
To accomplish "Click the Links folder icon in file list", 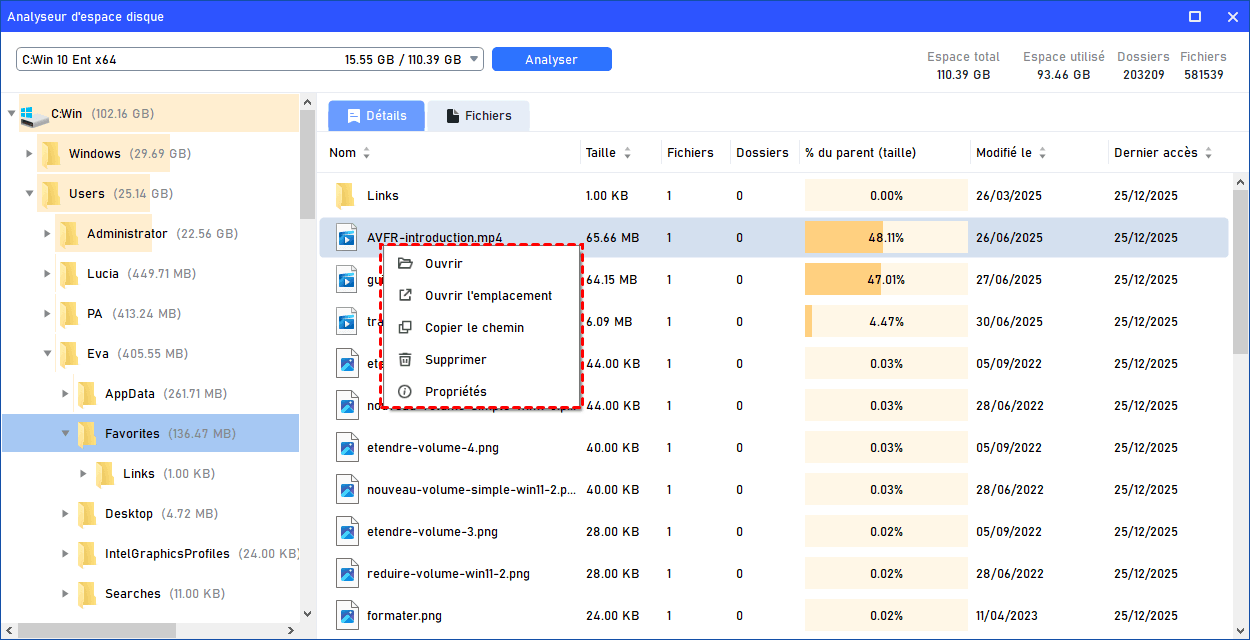I will pyautogui.click(x=346, y=196).
